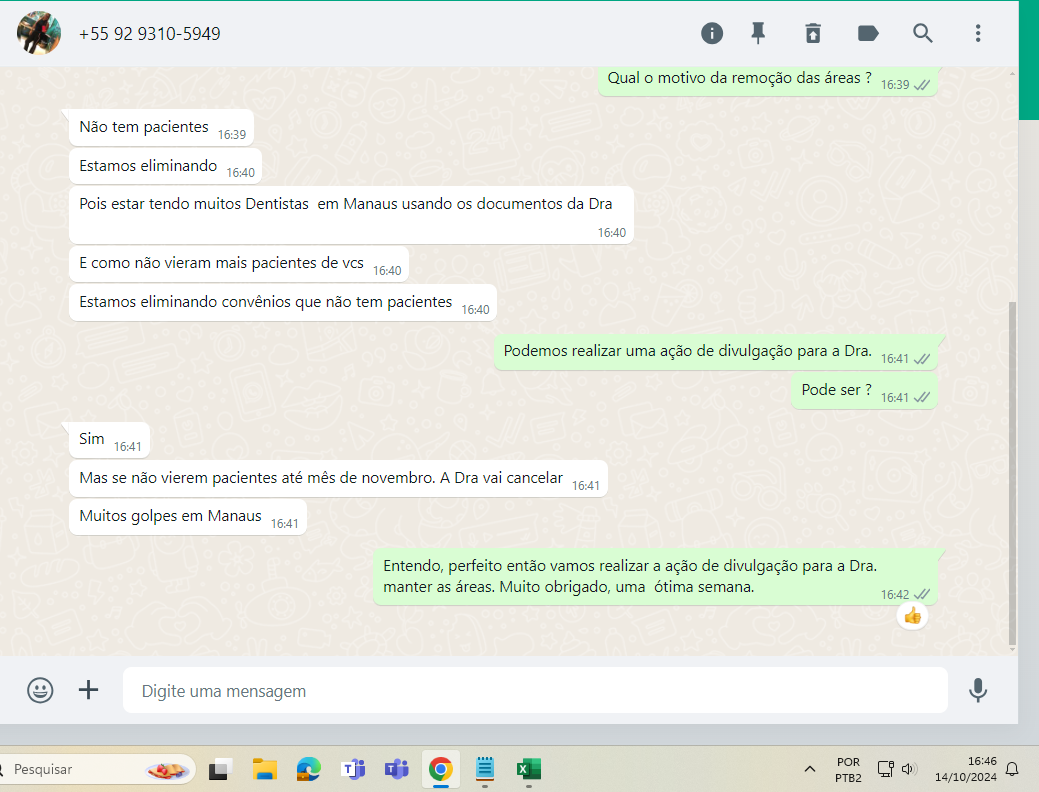Open second Microsoft Teams icon on taskbar
The height and width of the screenshot is (792, 1039).
pos(397,769)
